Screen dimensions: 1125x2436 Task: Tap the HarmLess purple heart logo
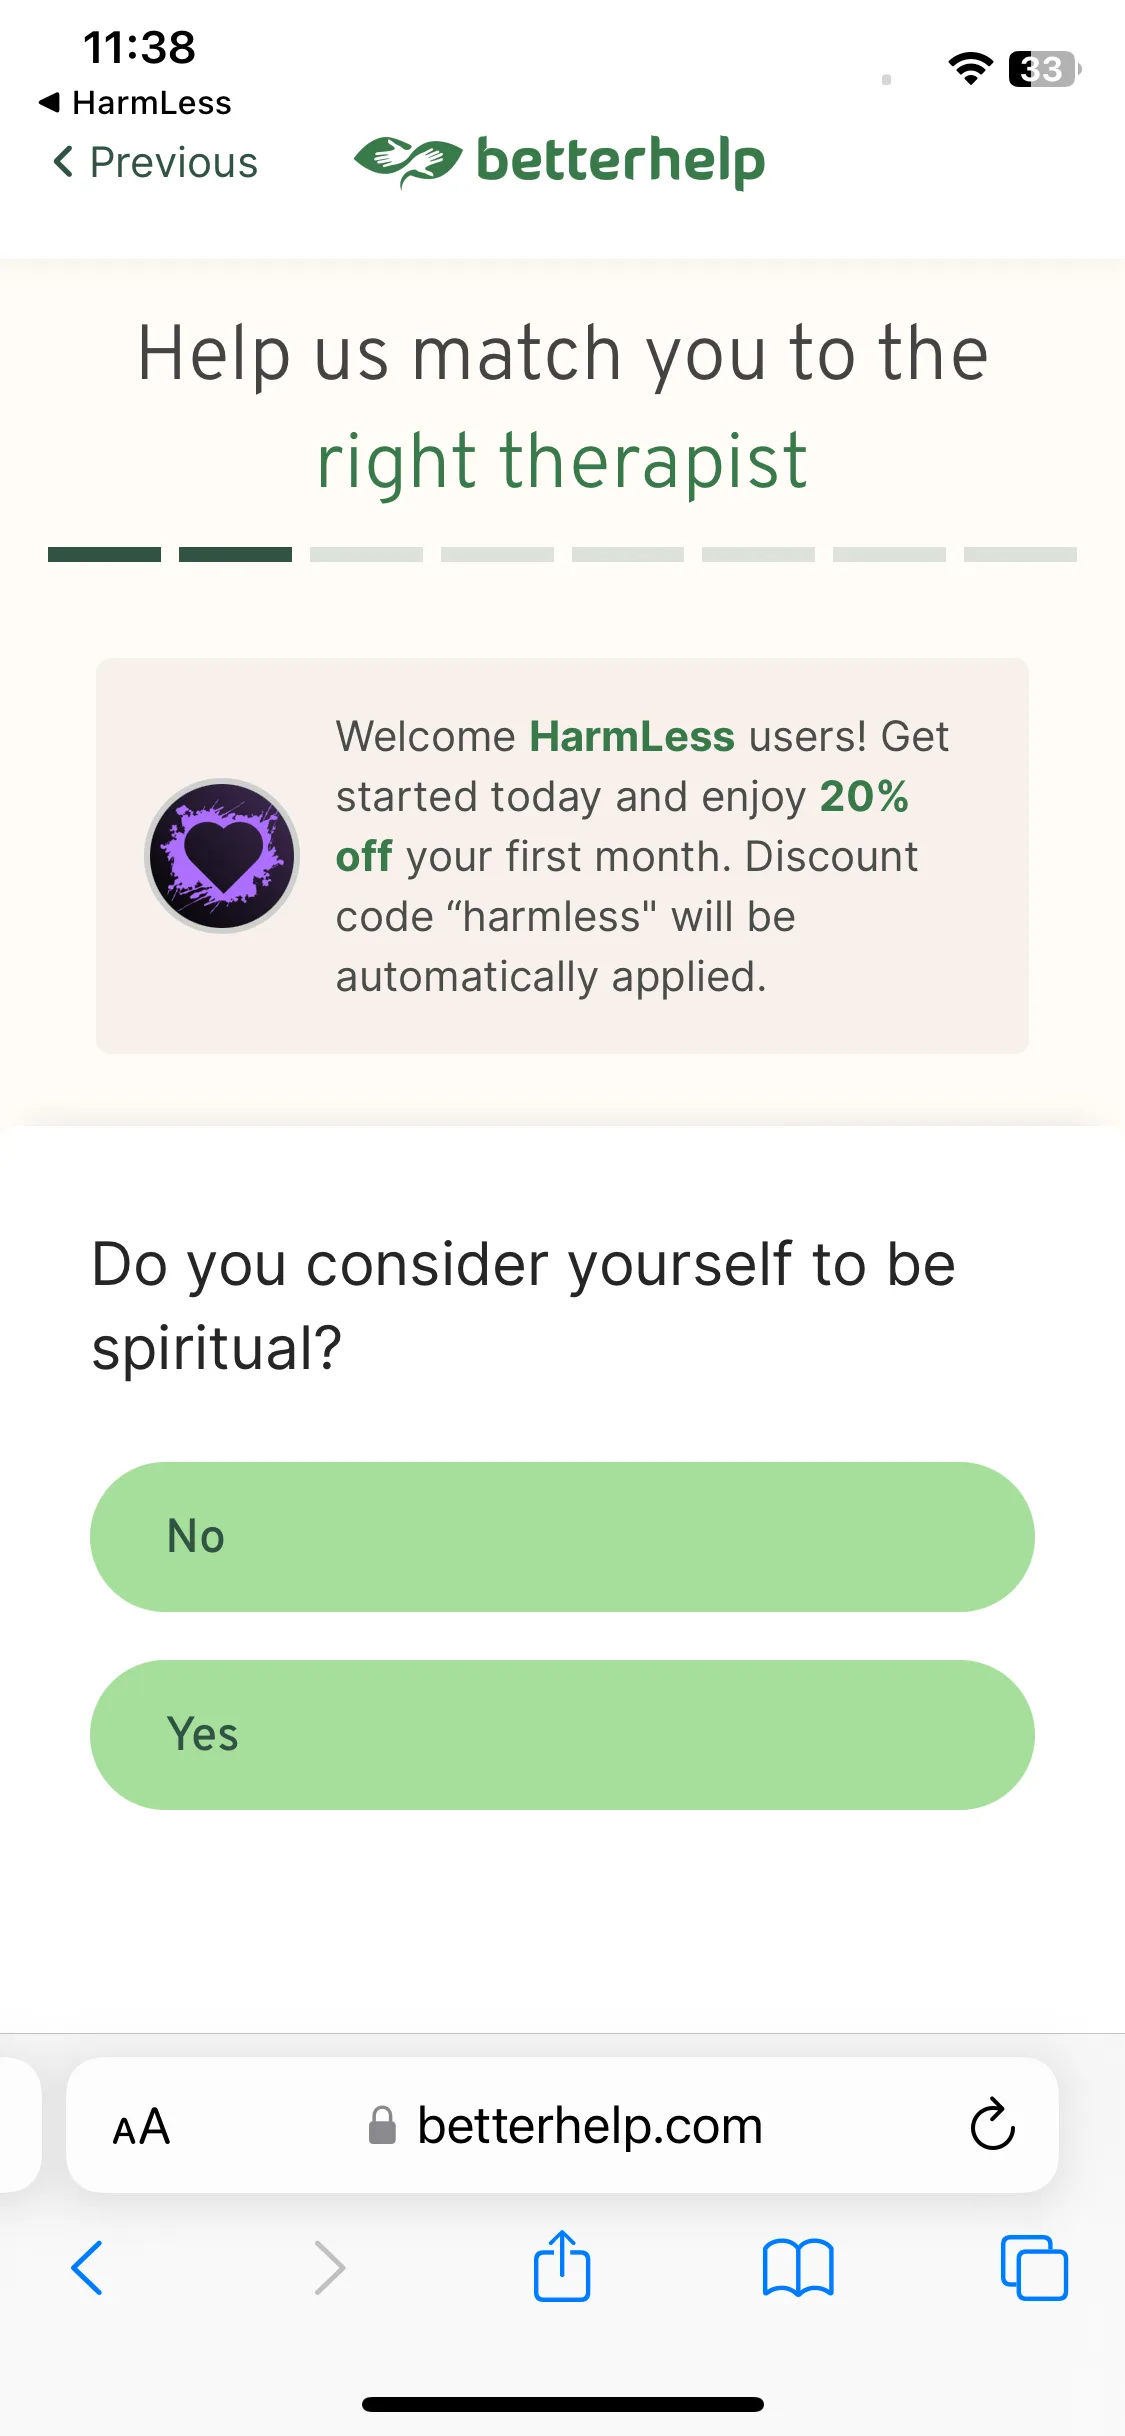coord(222,856)
